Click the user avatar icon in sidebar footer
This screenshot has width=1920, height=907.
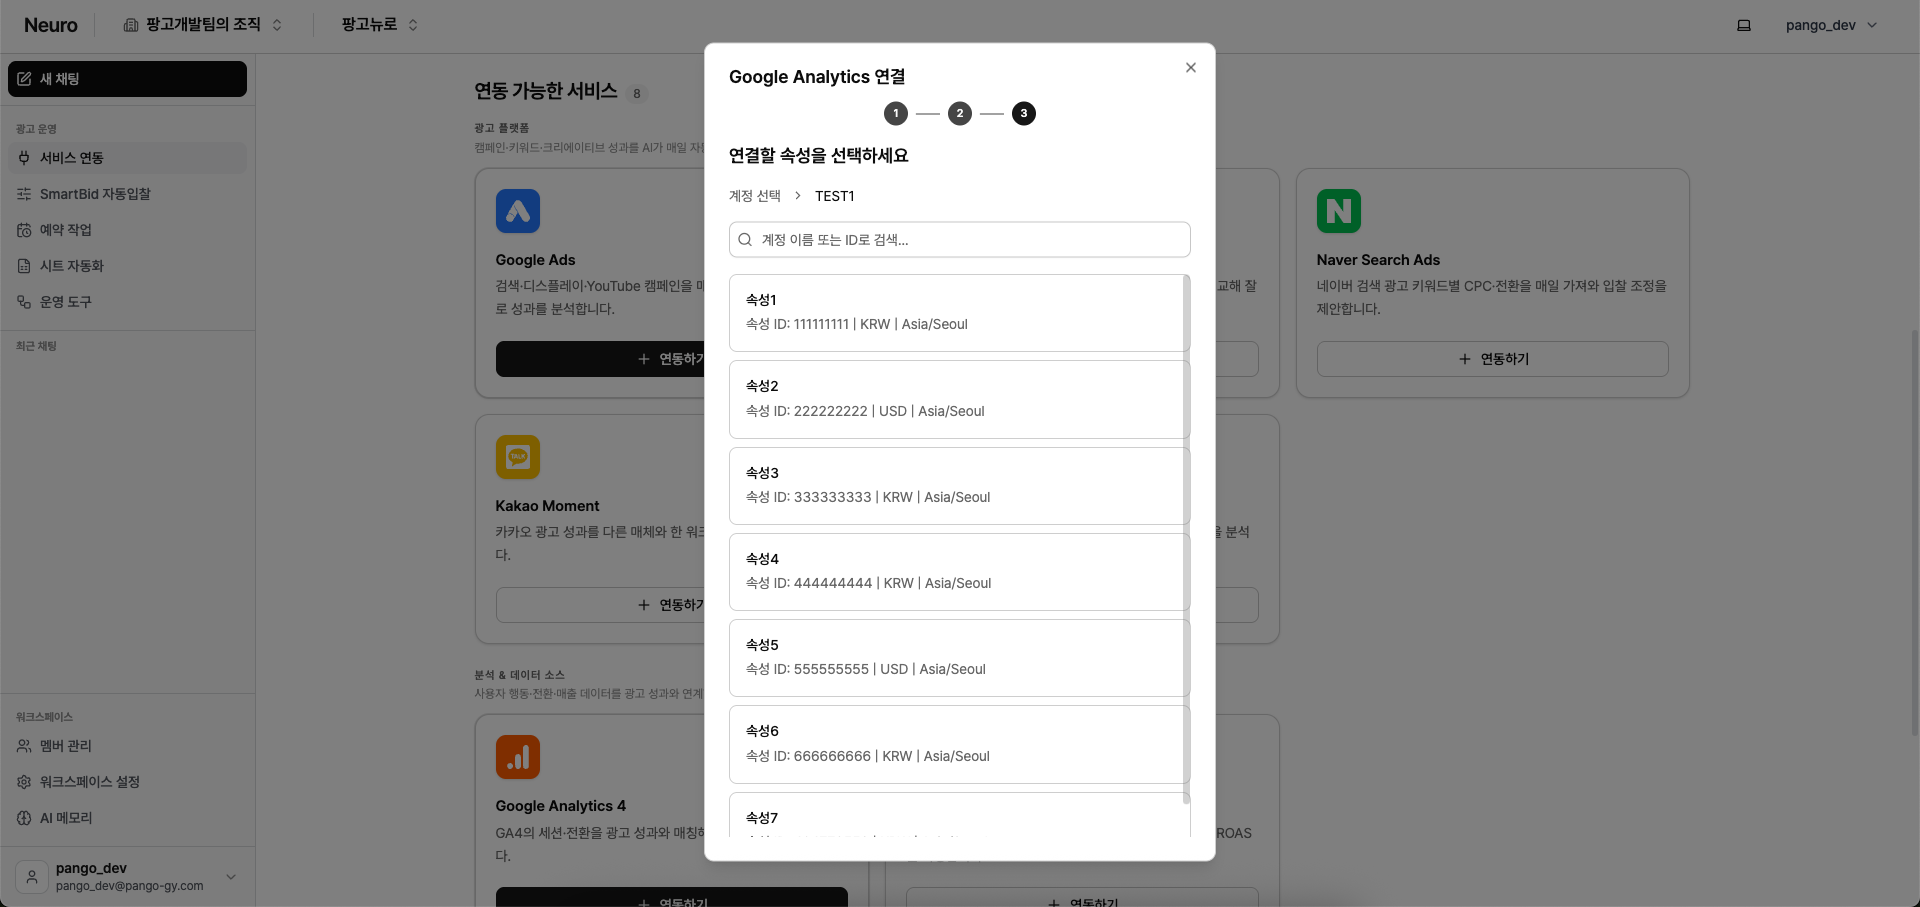coord(32,877)
